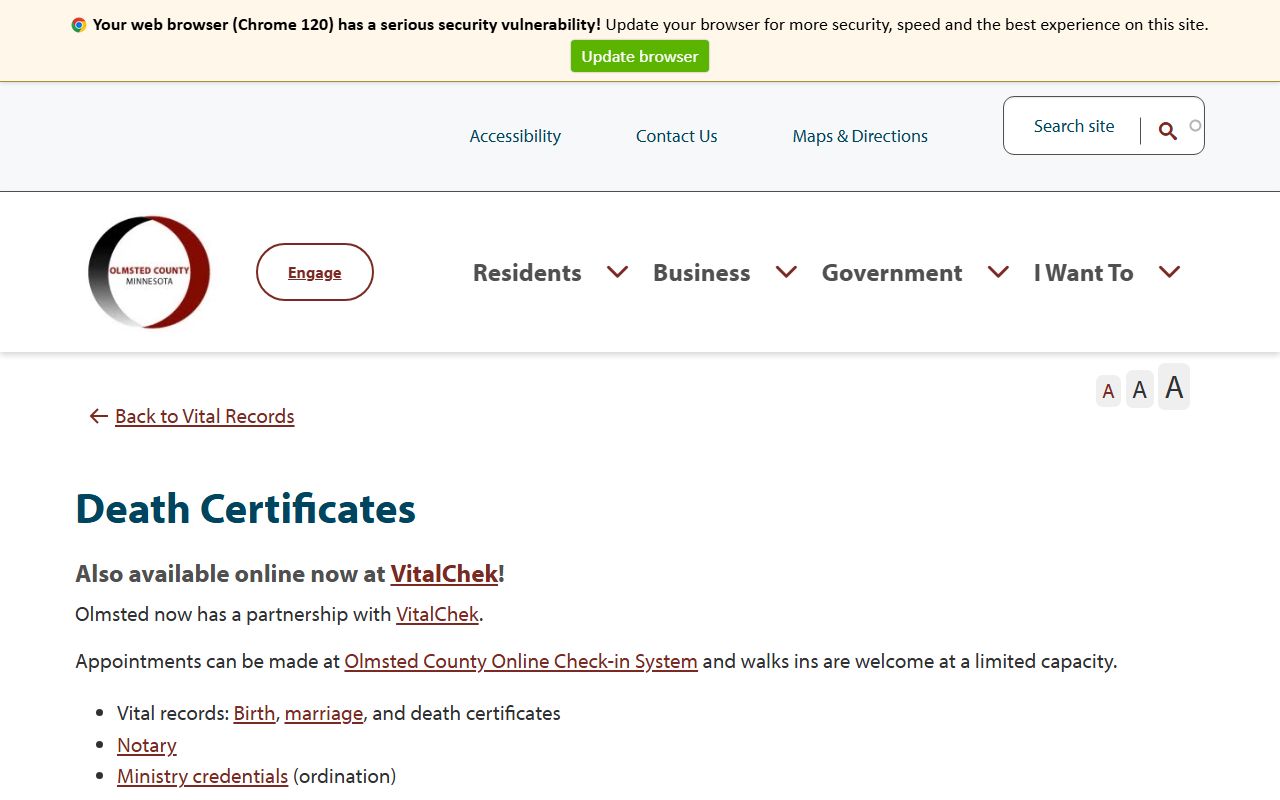Click the Engage button
The height and width of the screenshot is (800, 1280).
(315, 272)
